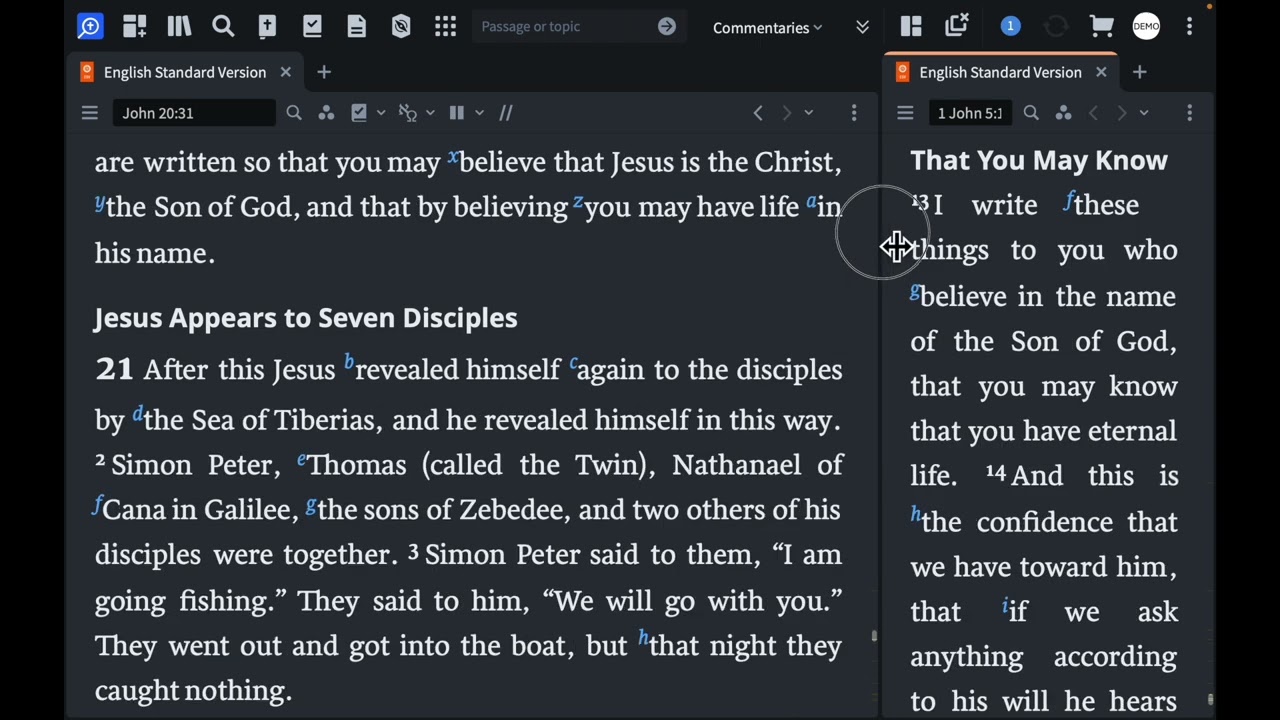This screenshot has width=1280, height=720.
Task: Open footnote e before 'Thomas'
Action: (301, 459)
